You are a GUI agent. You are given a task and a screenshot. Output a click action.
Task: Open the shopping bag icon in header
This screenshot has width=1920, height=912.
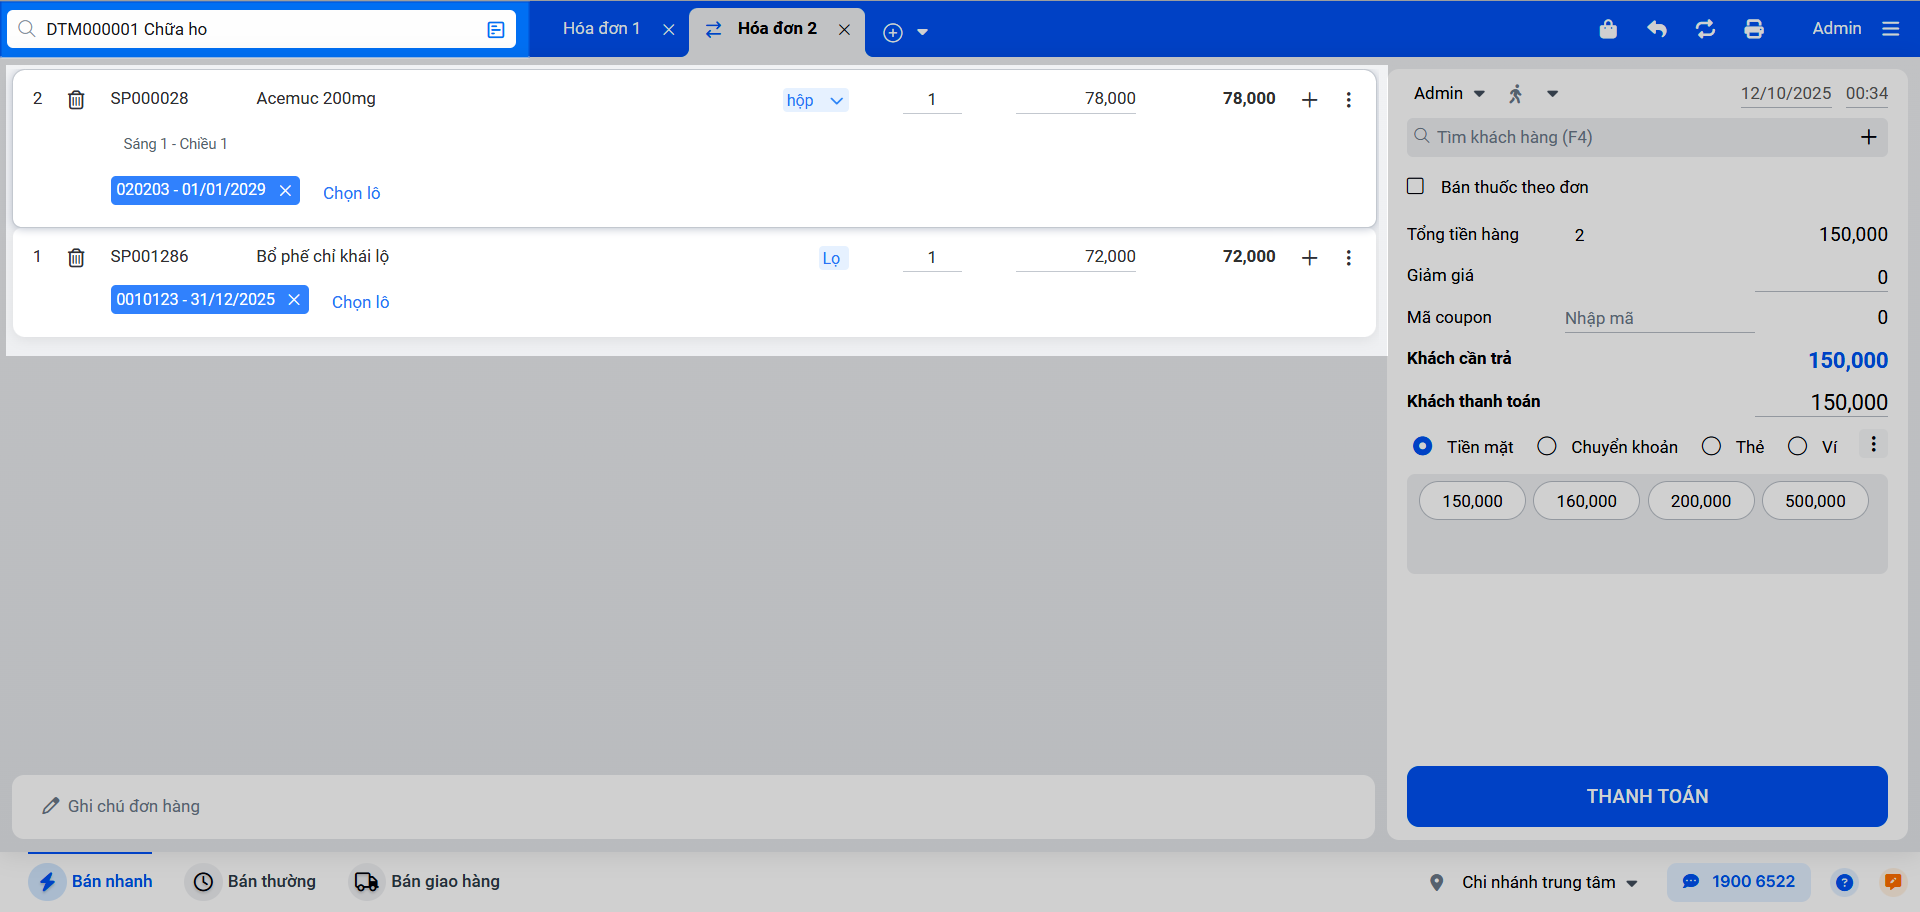coord(1608,29)
